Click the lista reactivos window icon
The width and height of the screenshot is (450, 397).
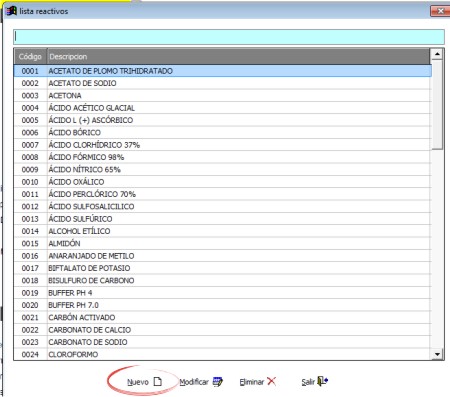click(11, 11)
